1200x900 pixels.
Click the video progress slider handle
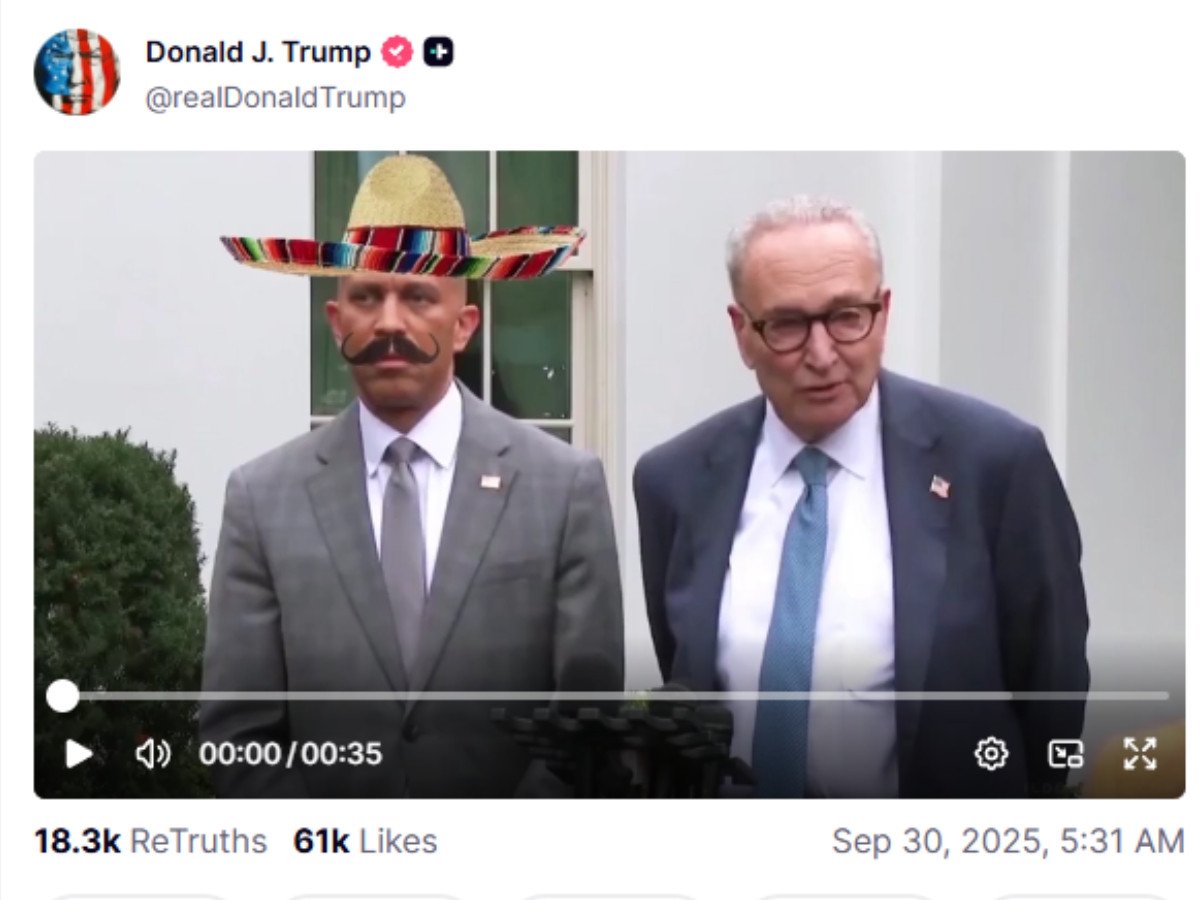coord(62,696)
